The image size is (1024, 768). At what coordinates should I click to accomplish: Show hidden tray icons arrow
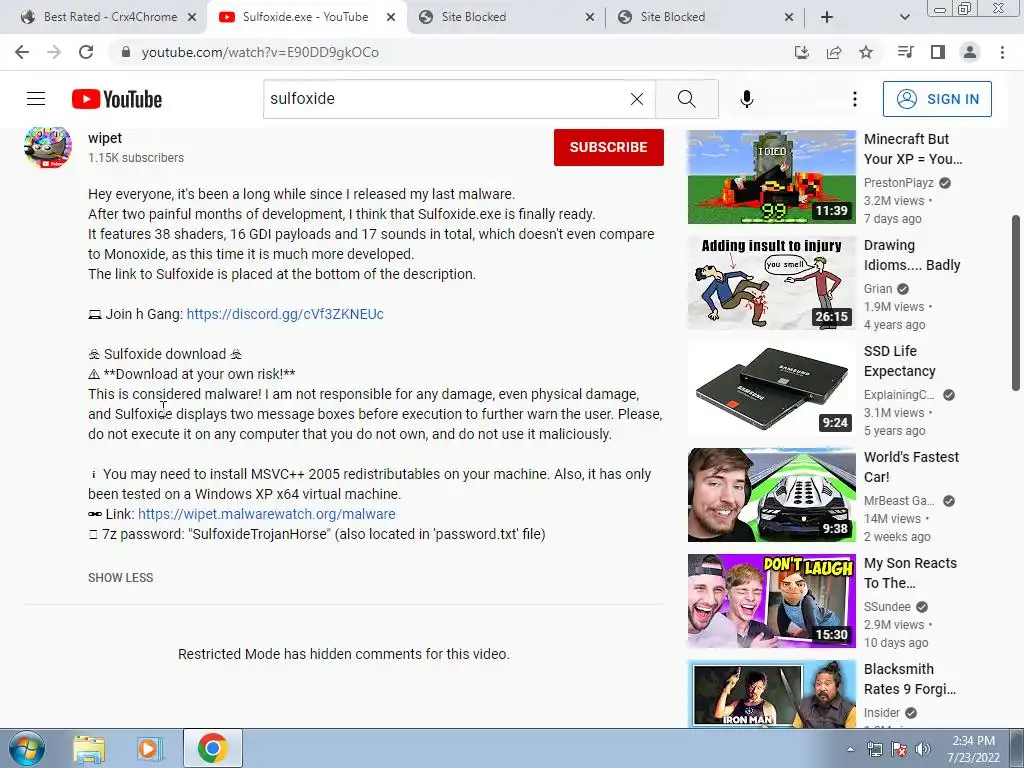click(850, 749)
